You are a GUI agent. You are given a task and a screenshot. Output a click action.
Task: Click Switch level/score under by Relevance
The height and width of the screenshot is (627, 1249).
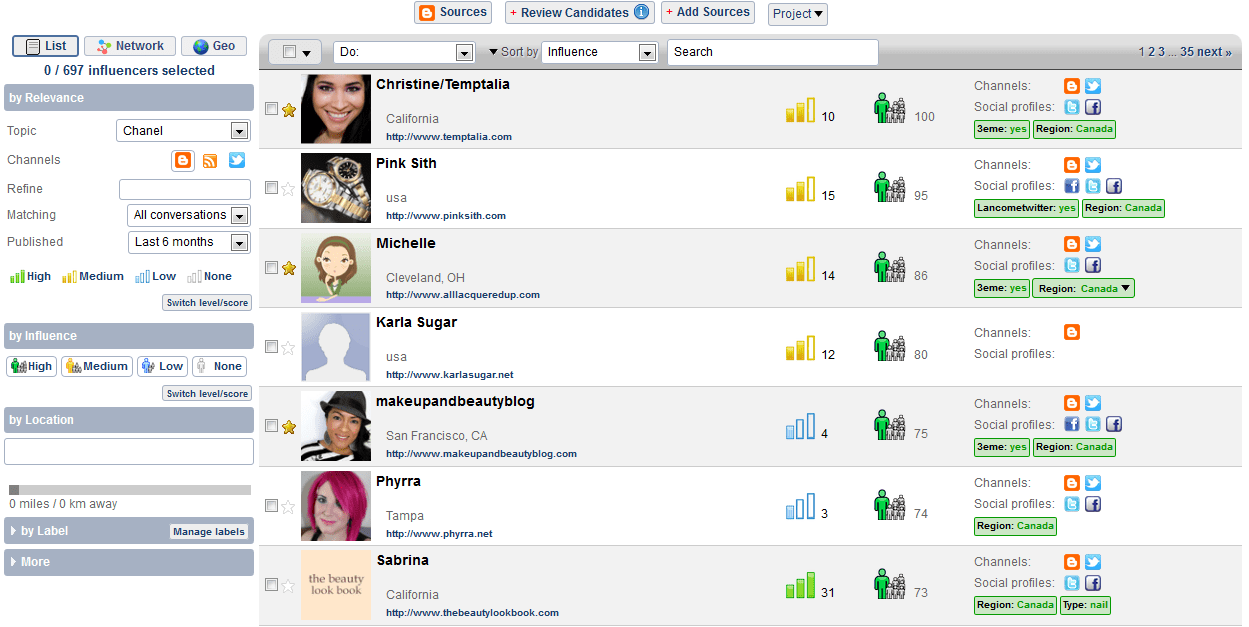tap(208, 303)
